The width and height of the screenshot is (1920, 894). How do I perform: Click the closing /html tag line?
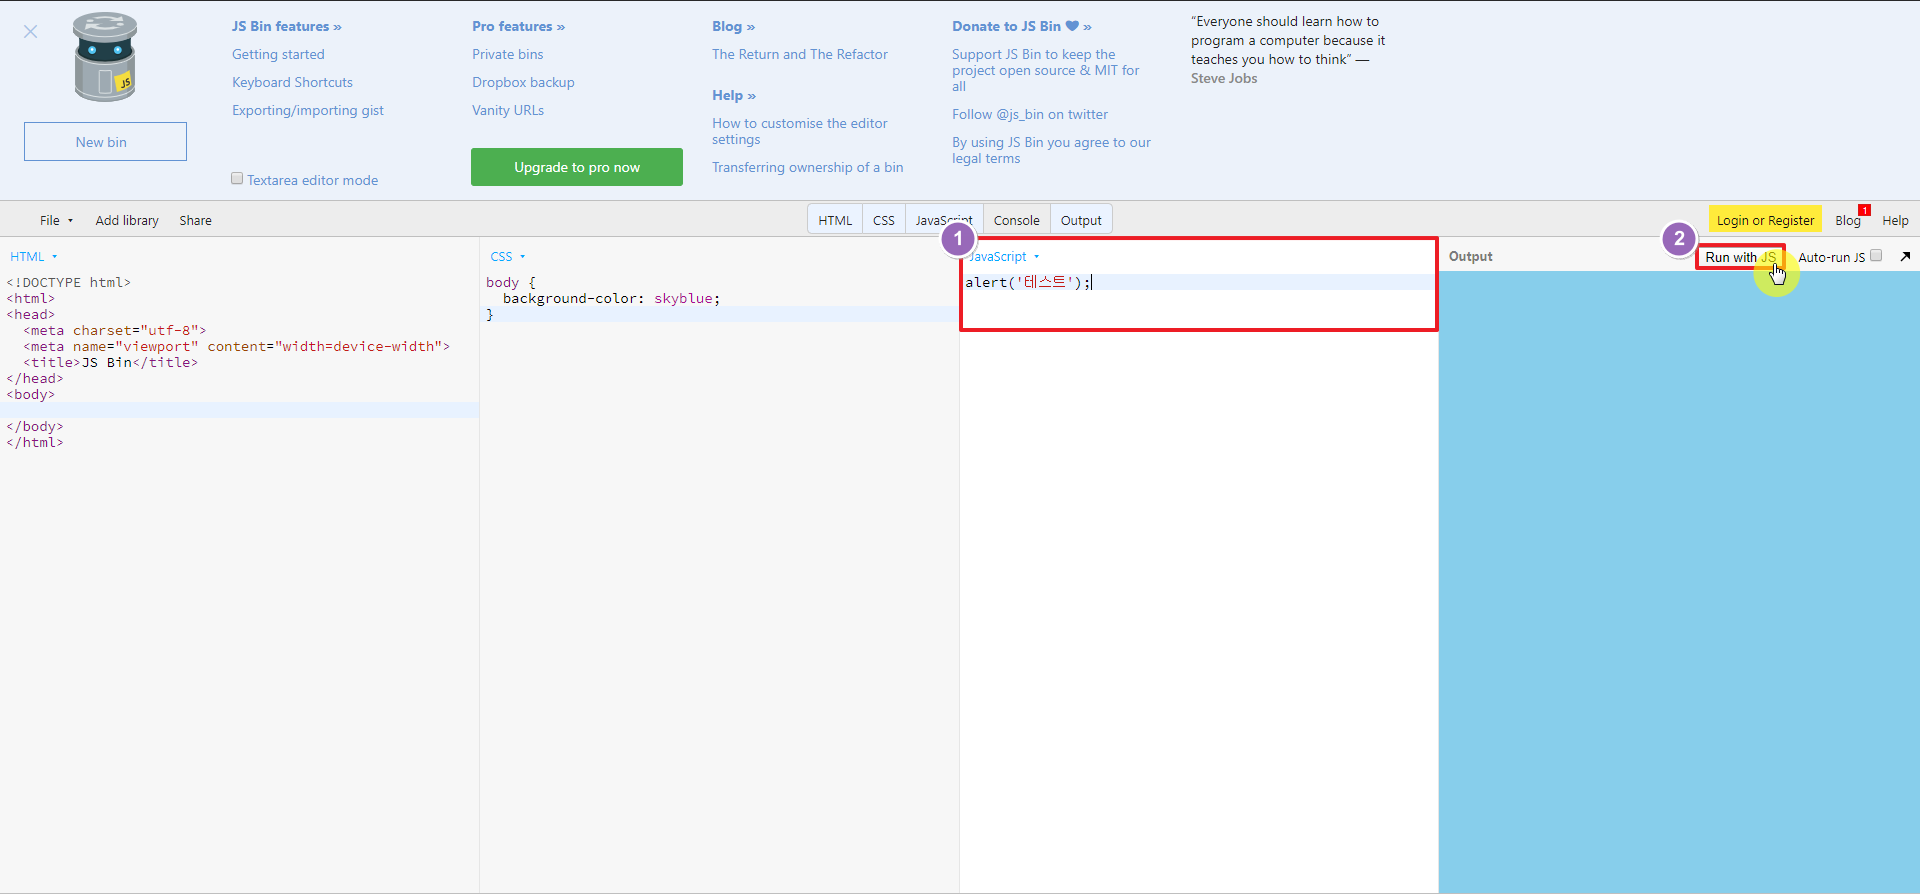[35, 442]
